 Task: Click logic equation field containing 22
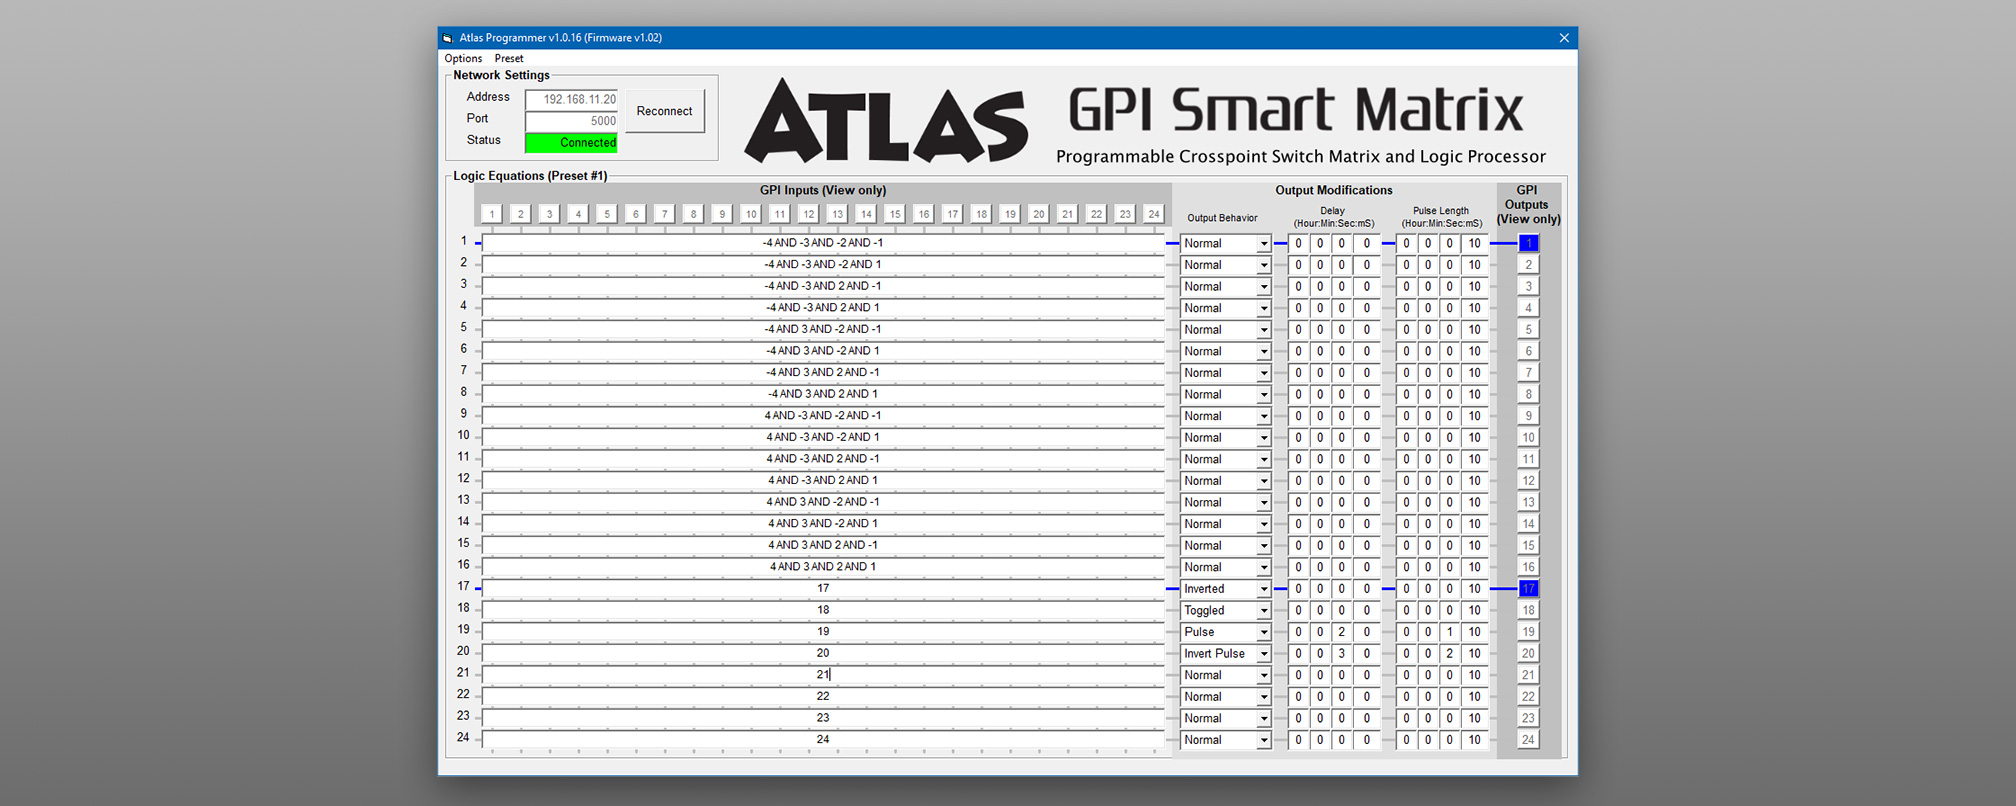(x=823, y=697)
